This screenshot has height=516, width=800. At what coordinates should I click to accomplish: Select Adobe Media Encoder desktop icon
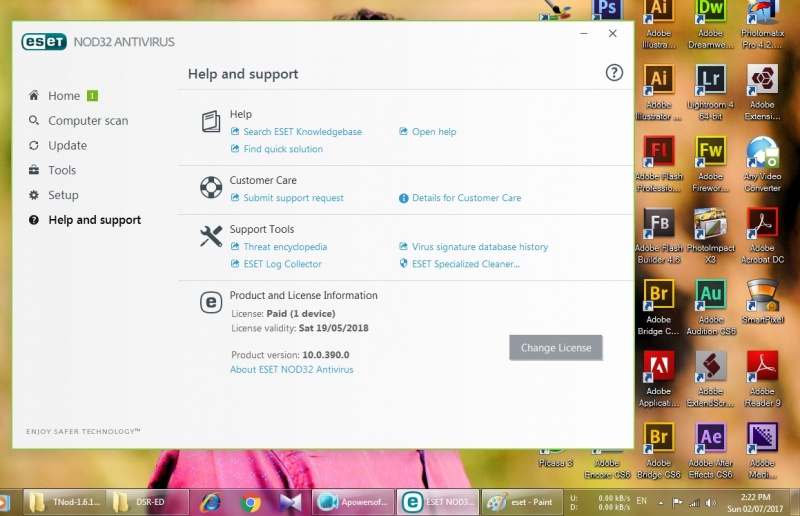[x=762, y=451]
